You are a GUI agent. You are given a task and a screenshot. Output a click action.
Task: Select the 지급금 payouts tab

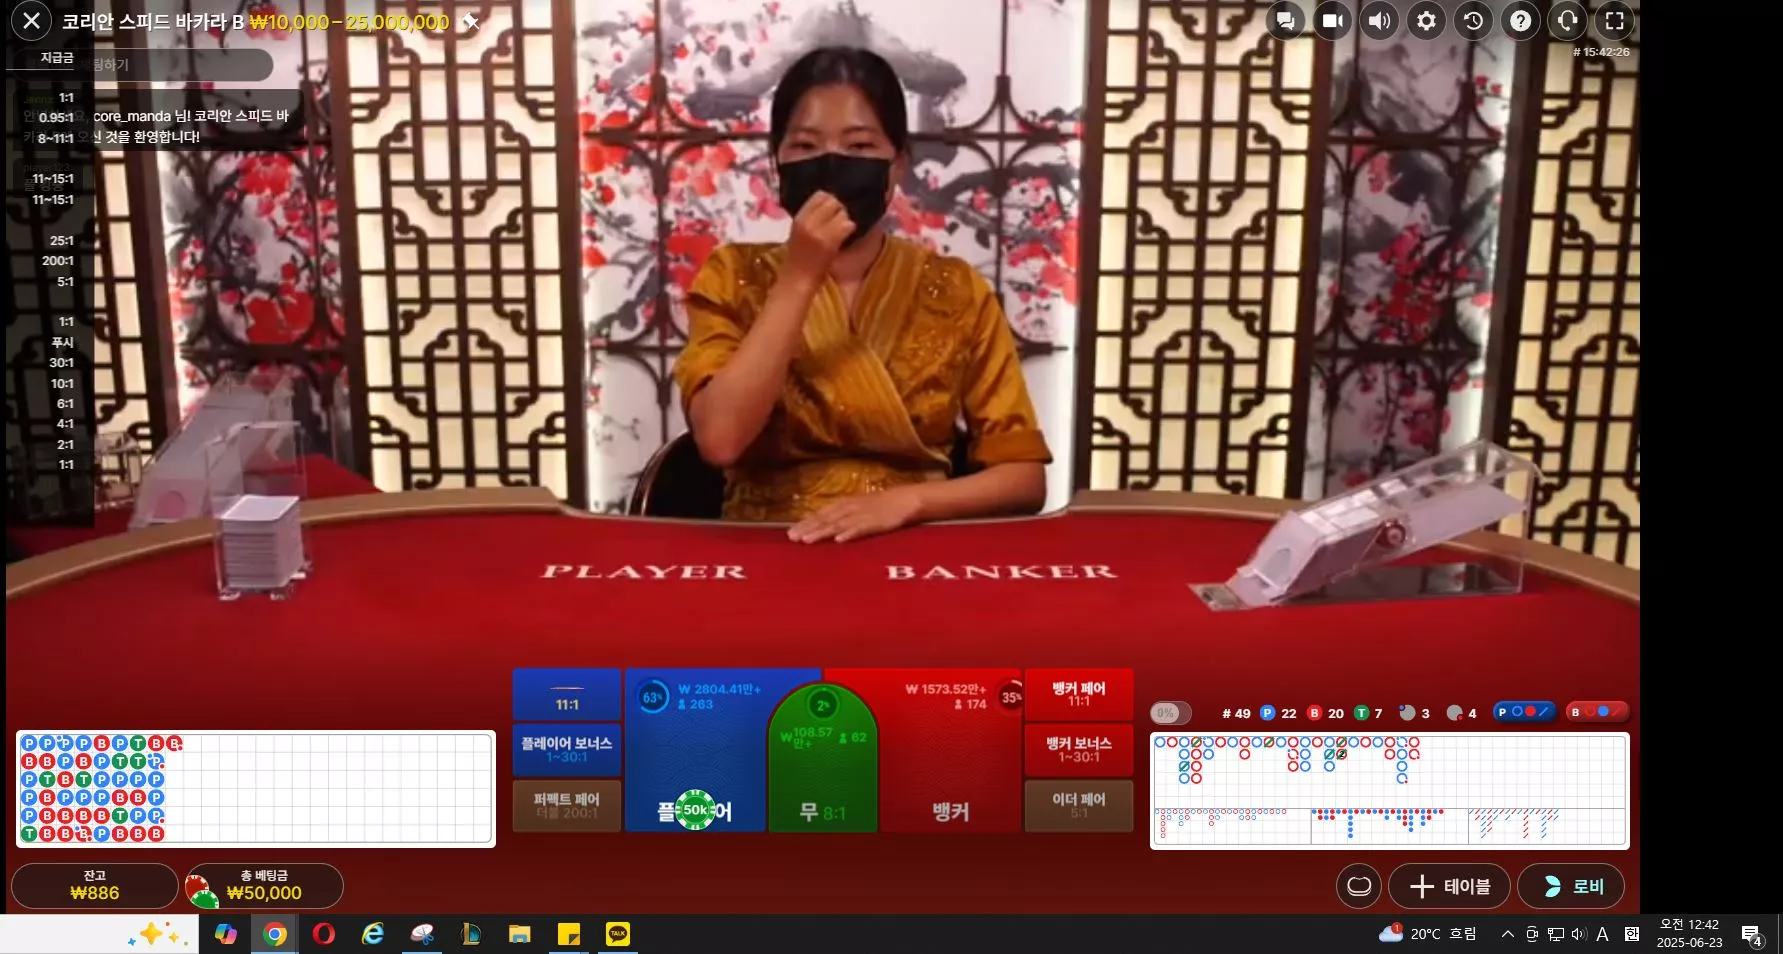coord(57,58)
